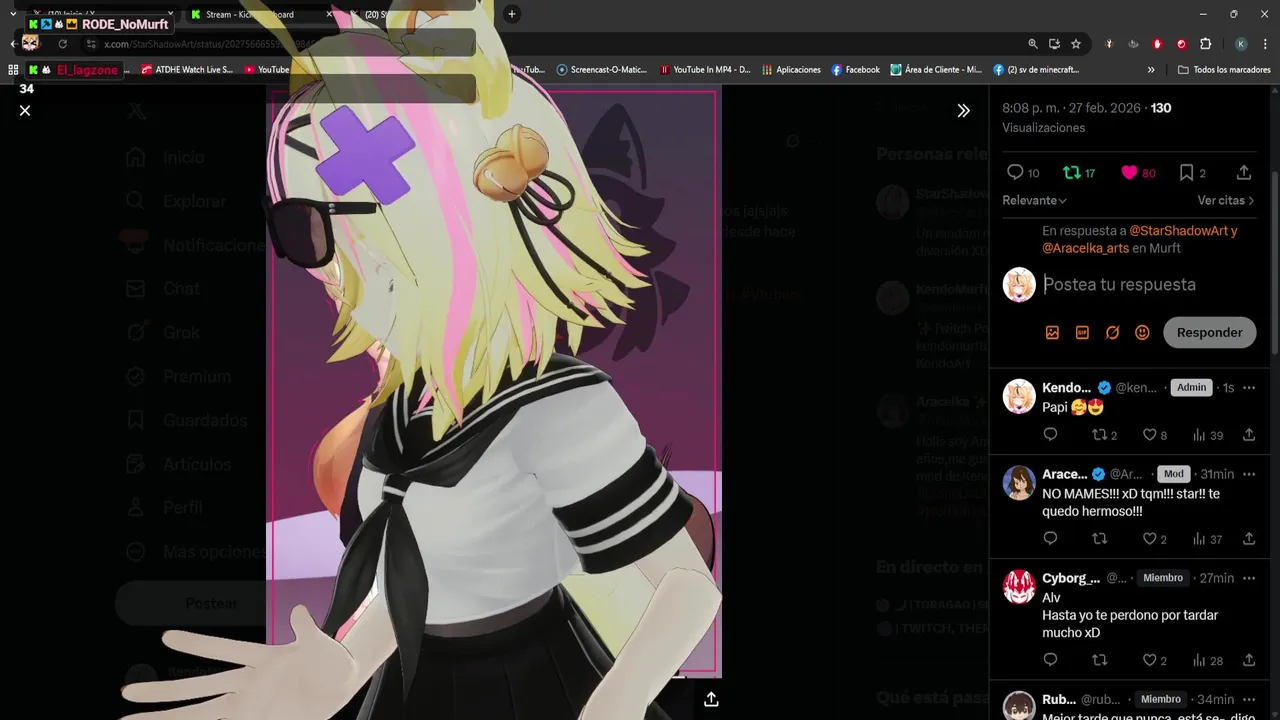Open the tab search dropdown arrow
This screenshot has height=720, width=1280.
coord(13,14)
